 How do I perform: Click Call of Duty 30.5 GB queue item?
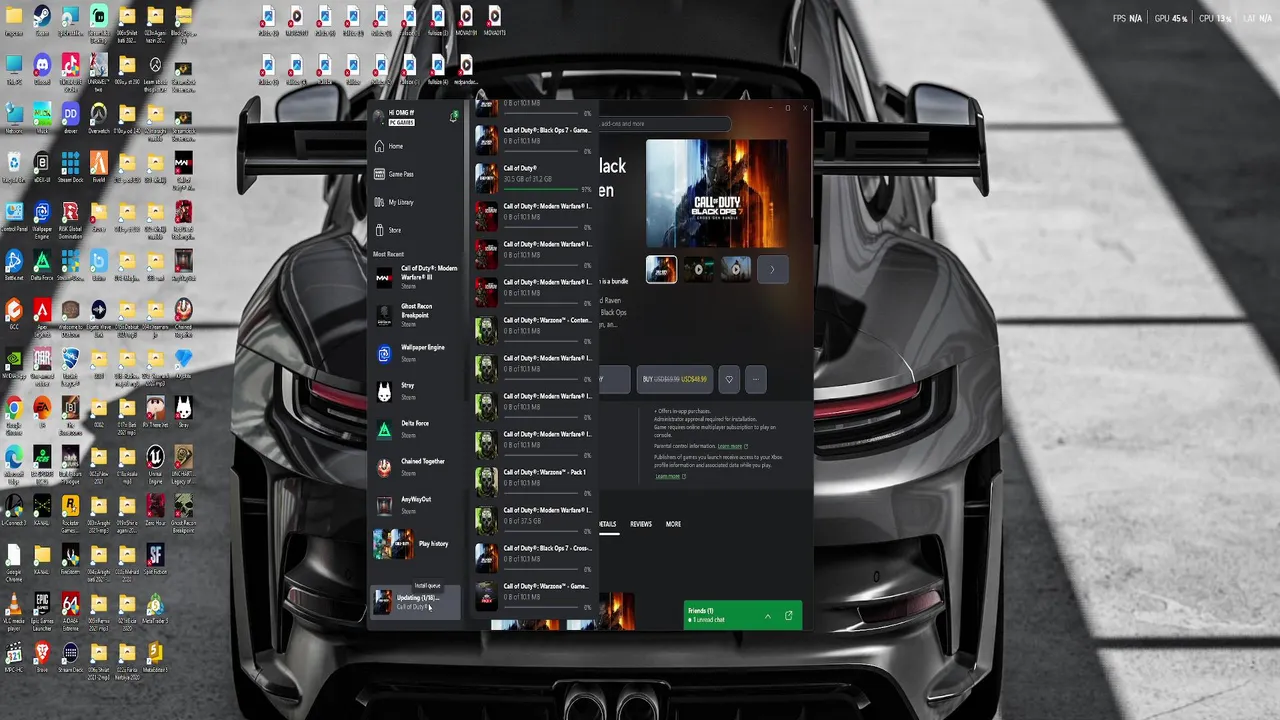(x=534, y=176)
